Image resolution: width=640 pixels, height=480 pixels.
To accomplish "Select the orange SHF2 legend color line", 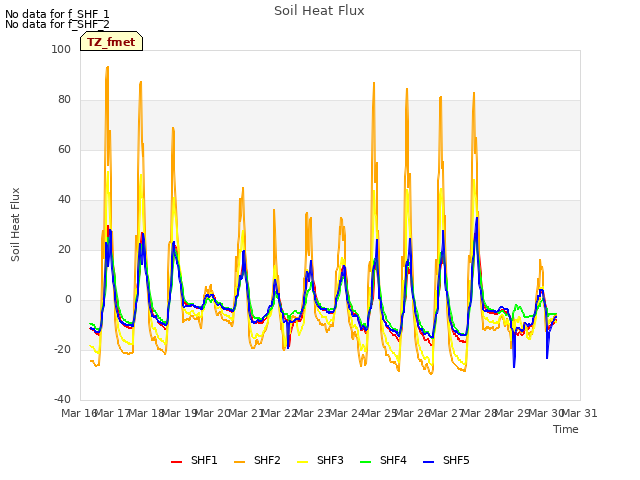I will (x=240, y=462).
